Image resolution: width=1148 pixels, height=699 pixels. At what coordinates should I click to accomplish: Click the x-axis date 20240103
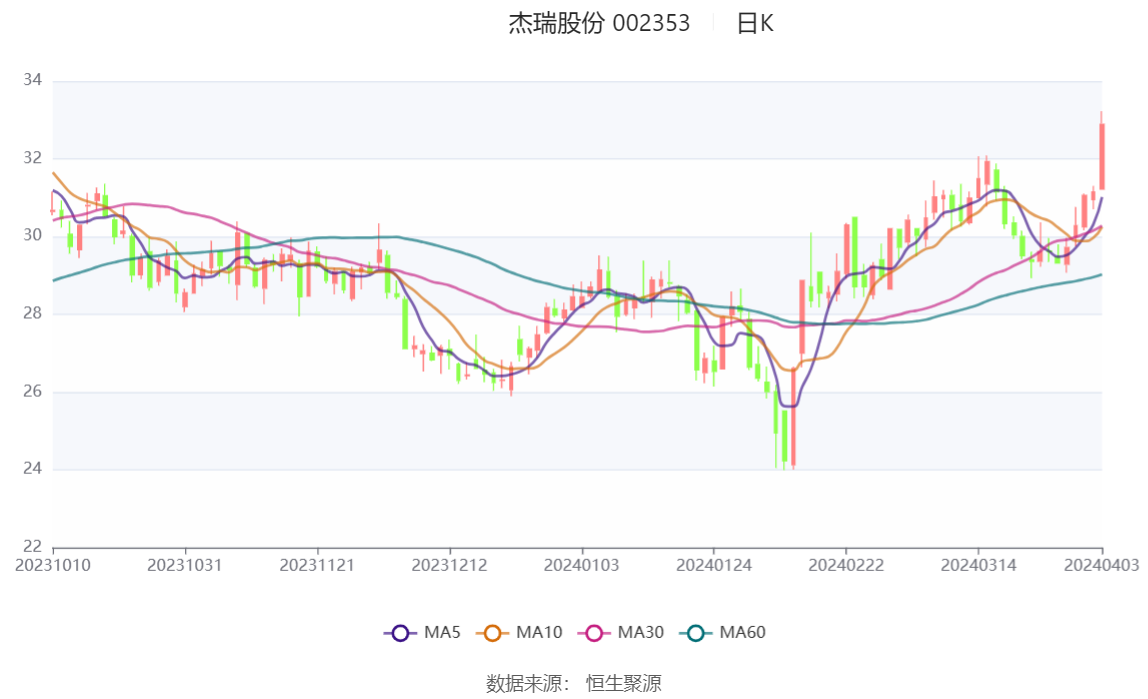click(x=581, y=565)
